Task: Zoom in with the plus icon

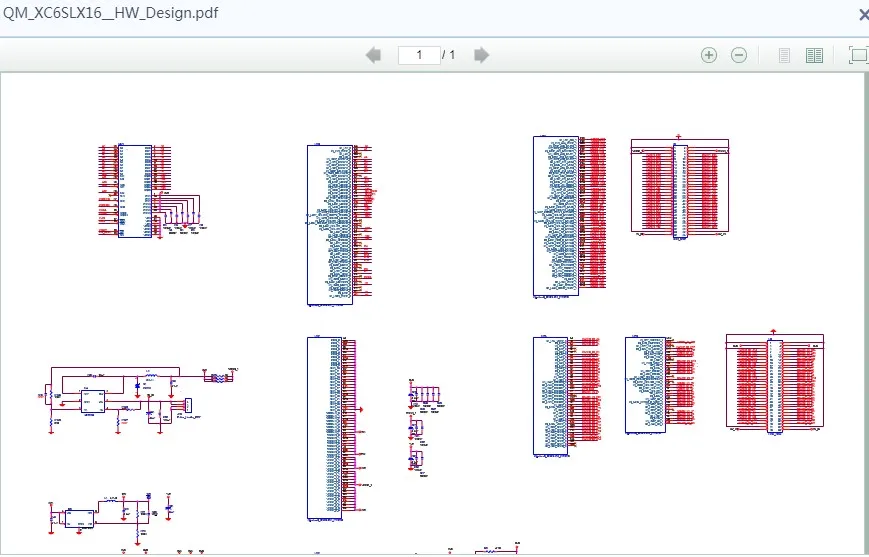Action: [x=709, y=55]
